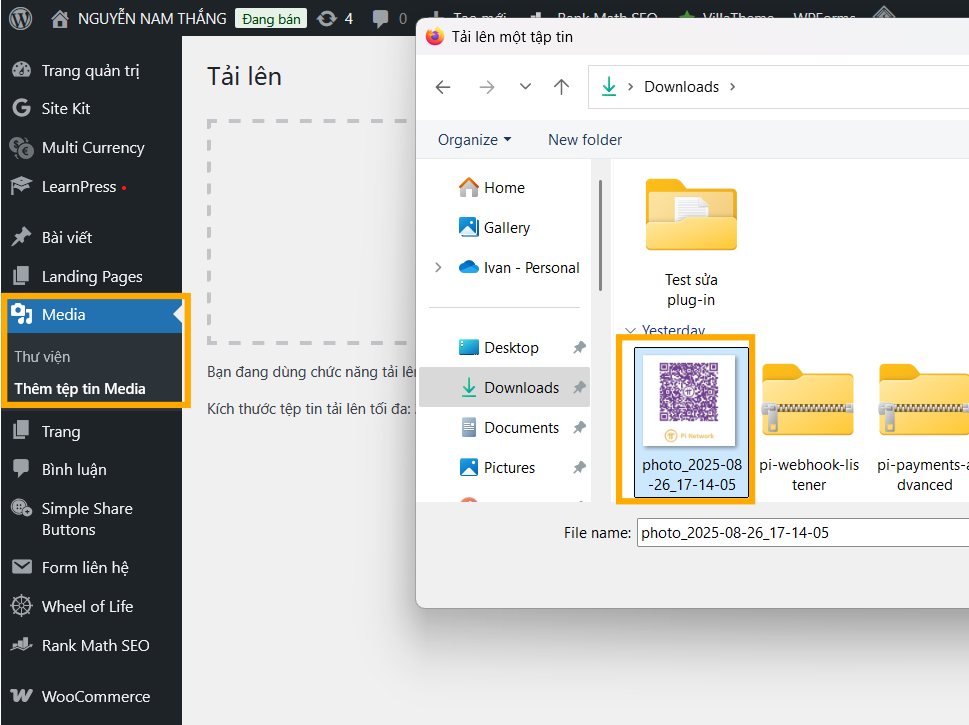Open Multi Currency menu

[x=91, y=148]
